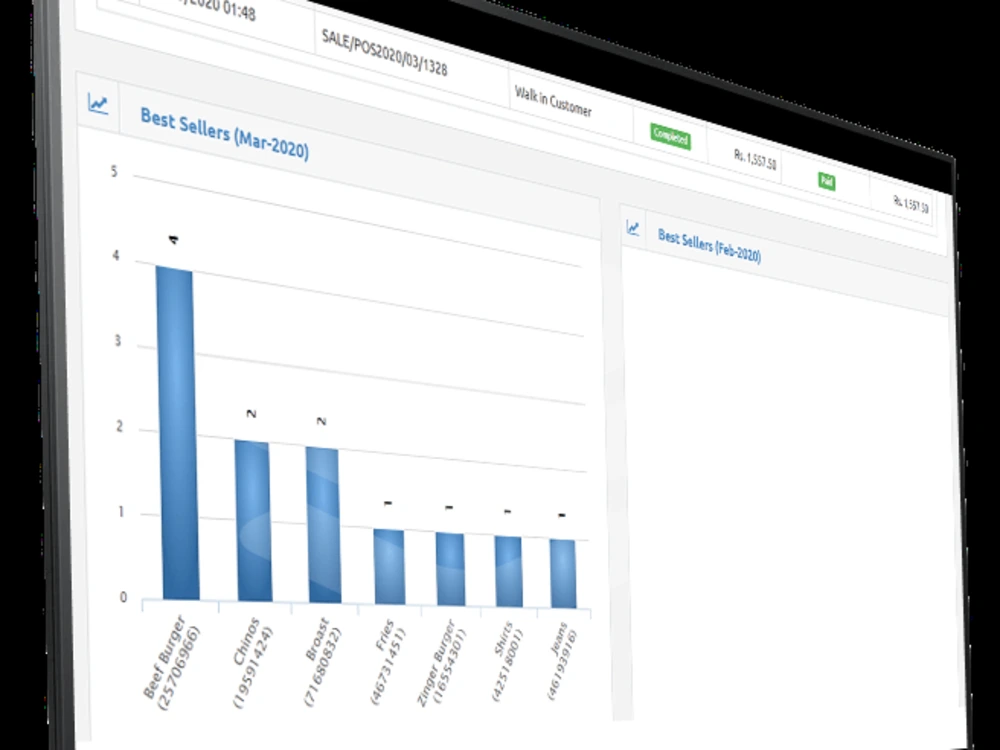Screen dimensions: 1000x750
Task: Click the Rs. 1,557.50 amount next to the Paid badge
Action: point(911,205)
